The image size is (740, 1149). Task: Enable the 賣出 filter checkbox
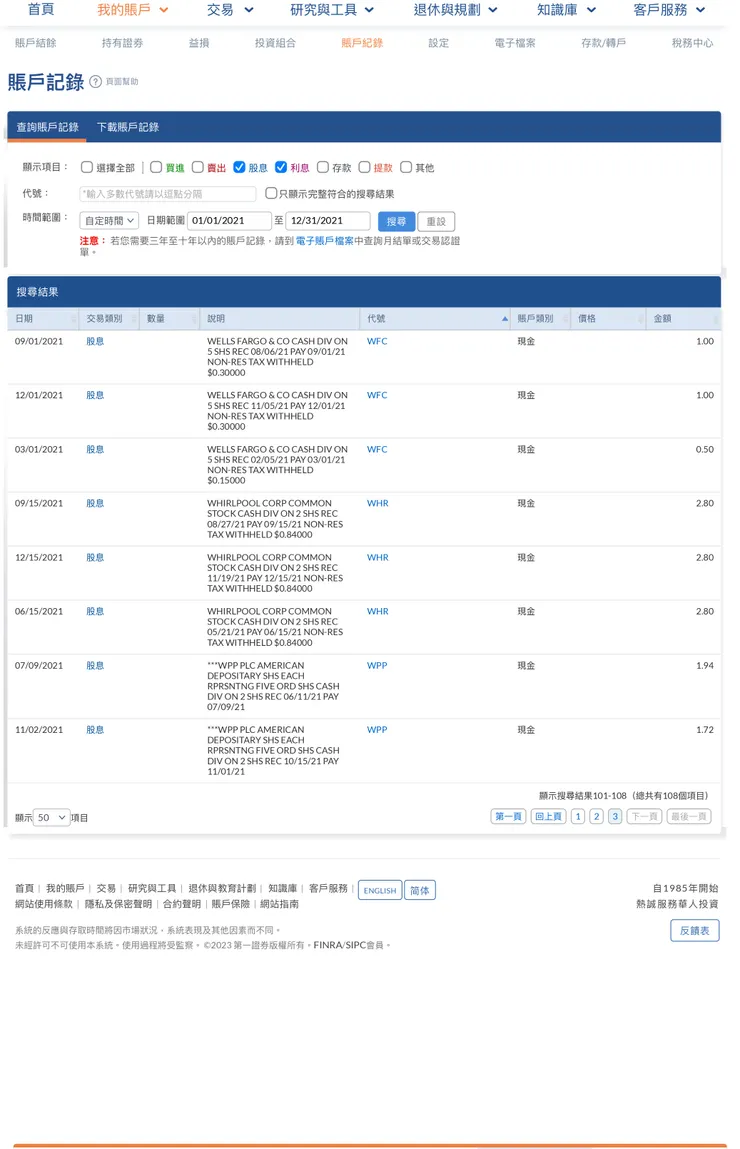tap(197, 167)
